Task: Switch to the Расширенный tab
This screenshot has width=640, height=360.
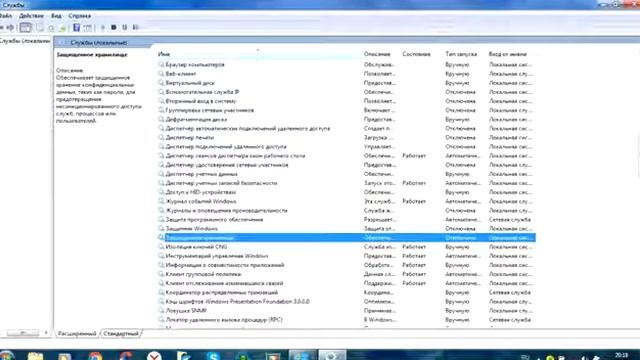Action: (x=77, y=333)
